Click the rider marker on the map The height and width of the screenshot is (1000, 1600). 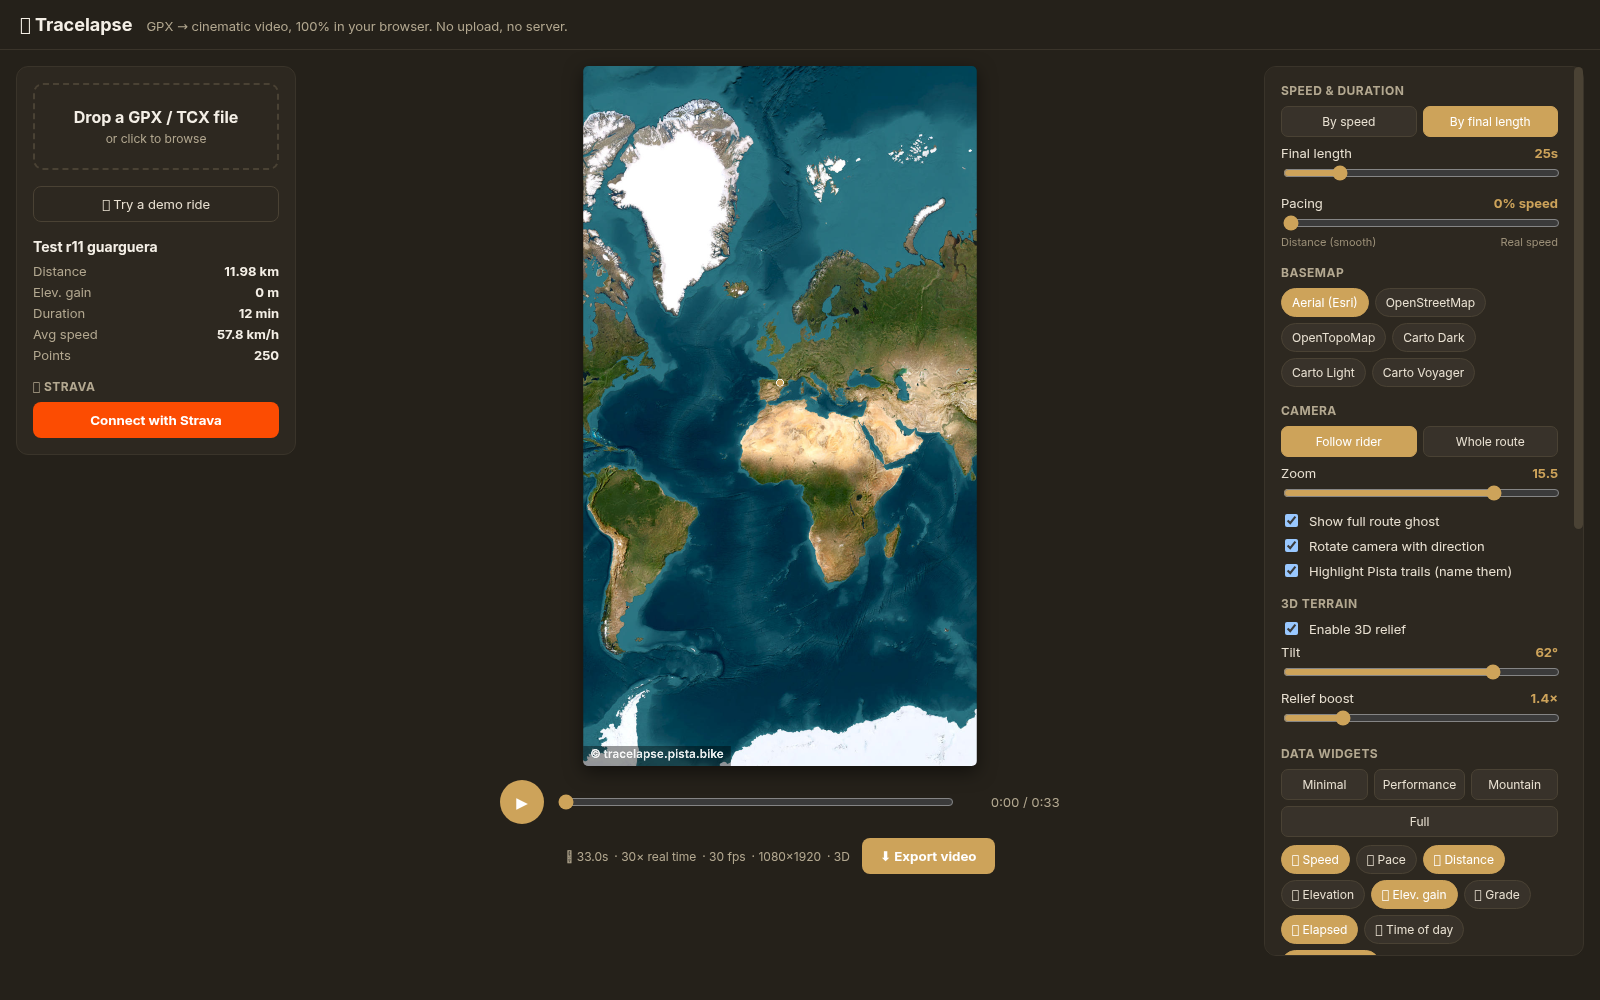[x=780, y=382]
